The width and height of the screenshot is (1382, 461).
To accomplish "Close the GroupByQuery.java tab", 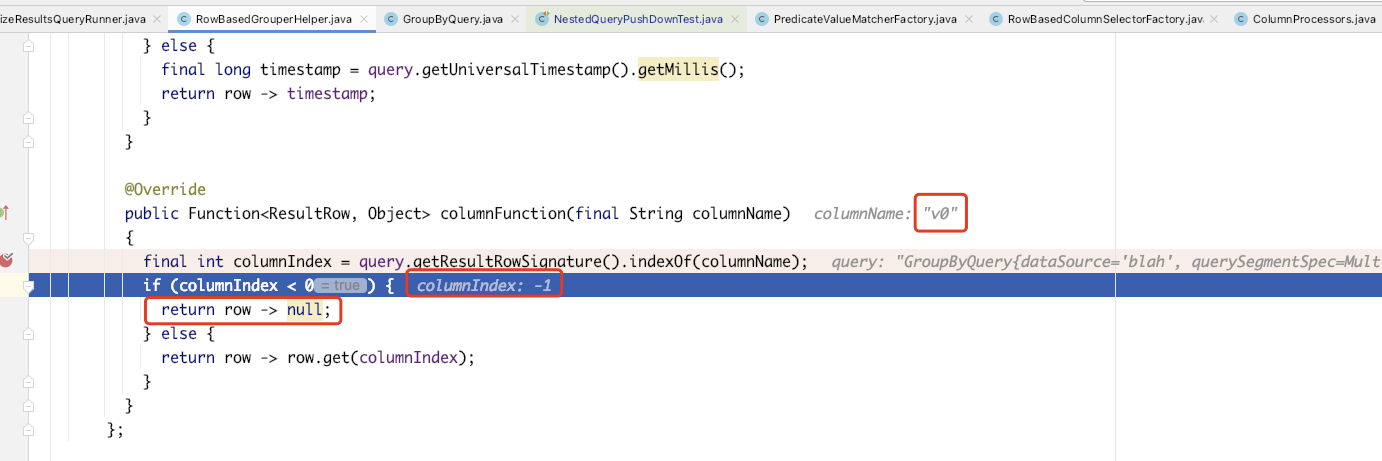I will pos(515,19).
